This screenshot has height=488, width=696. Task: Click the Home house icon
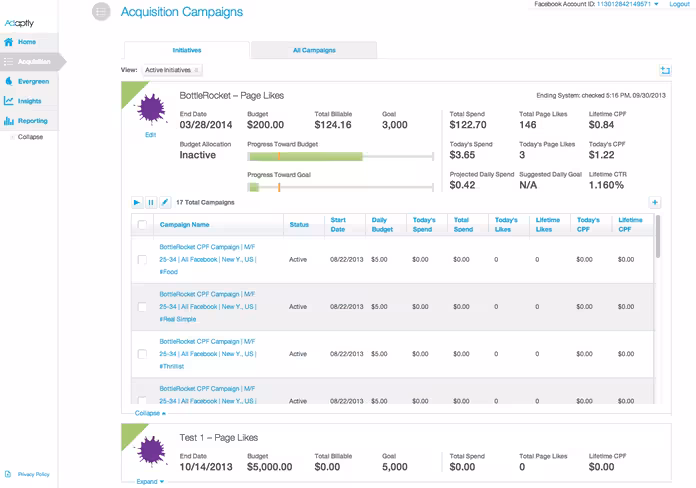(x=8, y=42)
